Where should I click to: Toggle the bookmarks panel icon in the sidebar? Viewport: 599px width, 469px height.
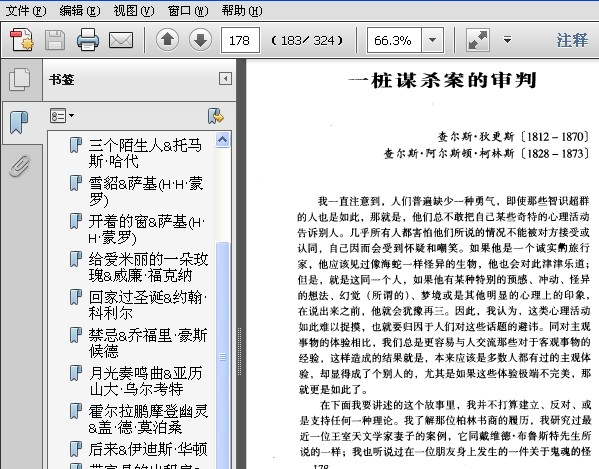[19, 123]
